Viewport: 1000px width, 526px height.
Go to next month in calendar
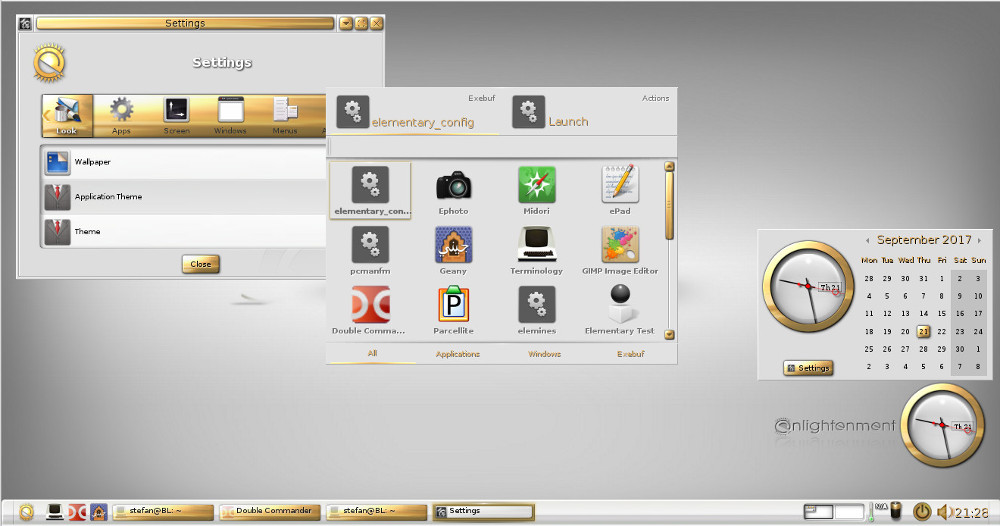[980, 240]
